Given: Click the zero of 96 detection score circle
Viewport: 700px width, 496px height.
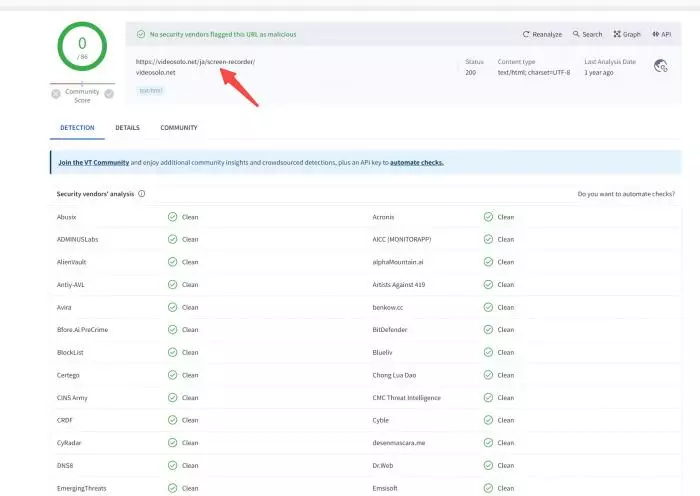Looking at the screenshot, I should 82,46.
